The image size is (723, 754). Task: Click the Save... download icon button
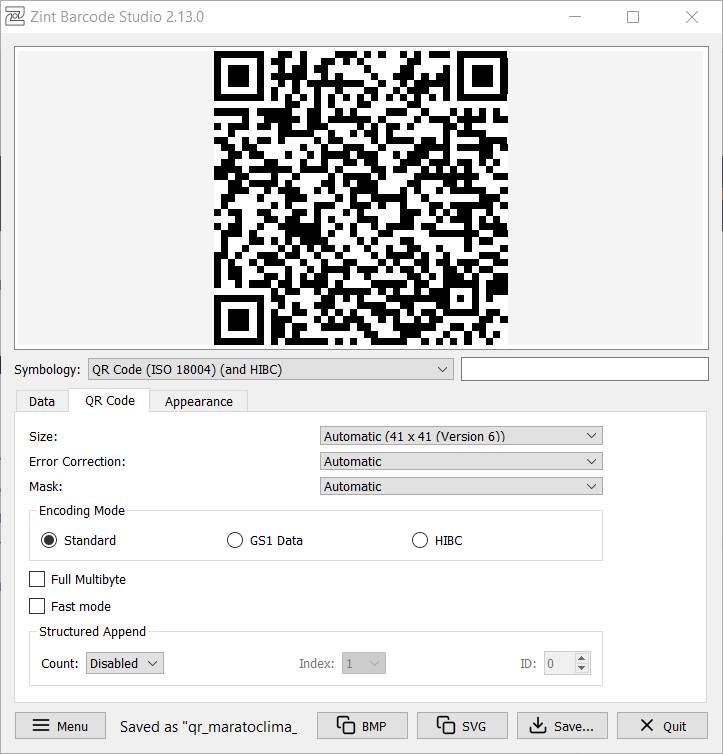click(x=561, y=726)
